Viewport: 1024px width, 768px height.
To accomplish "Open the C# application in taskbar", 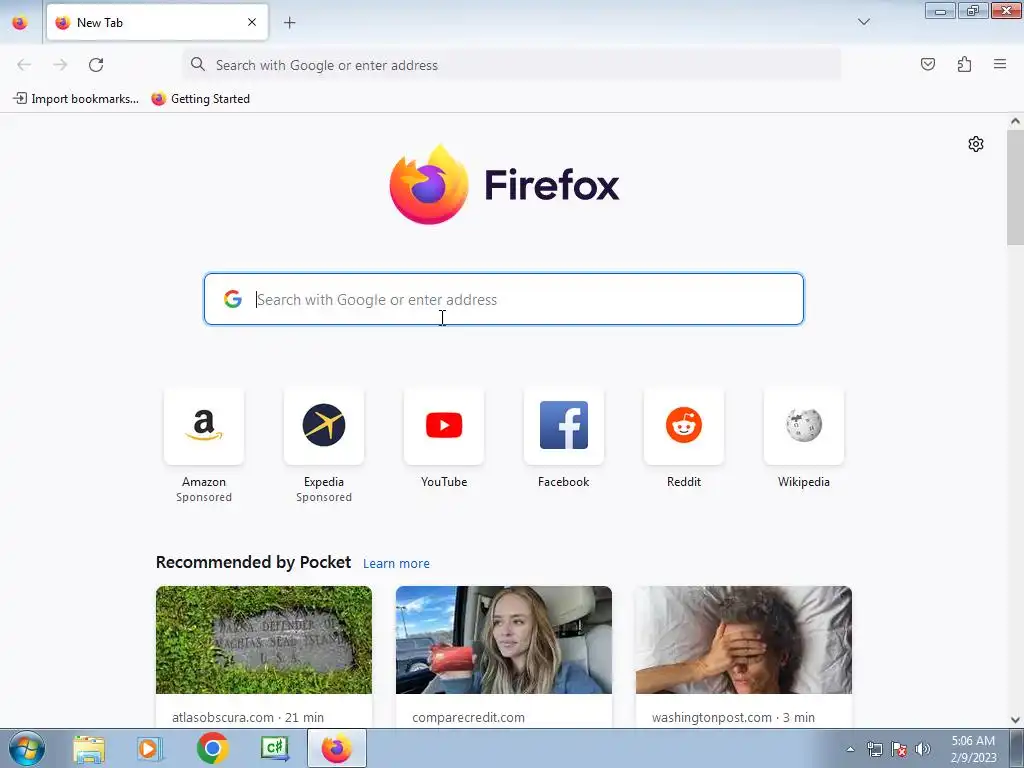I will [x=275, y=748].
